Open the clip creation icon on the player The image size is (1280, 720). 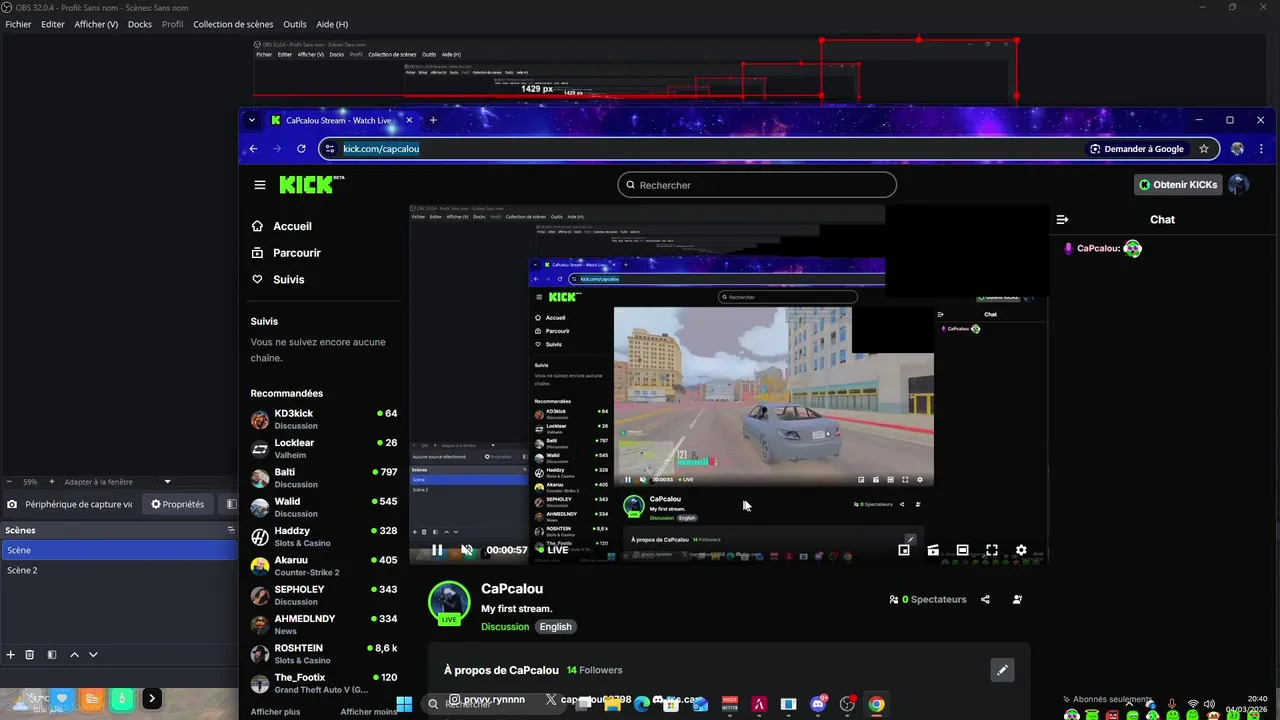[933, 550]
